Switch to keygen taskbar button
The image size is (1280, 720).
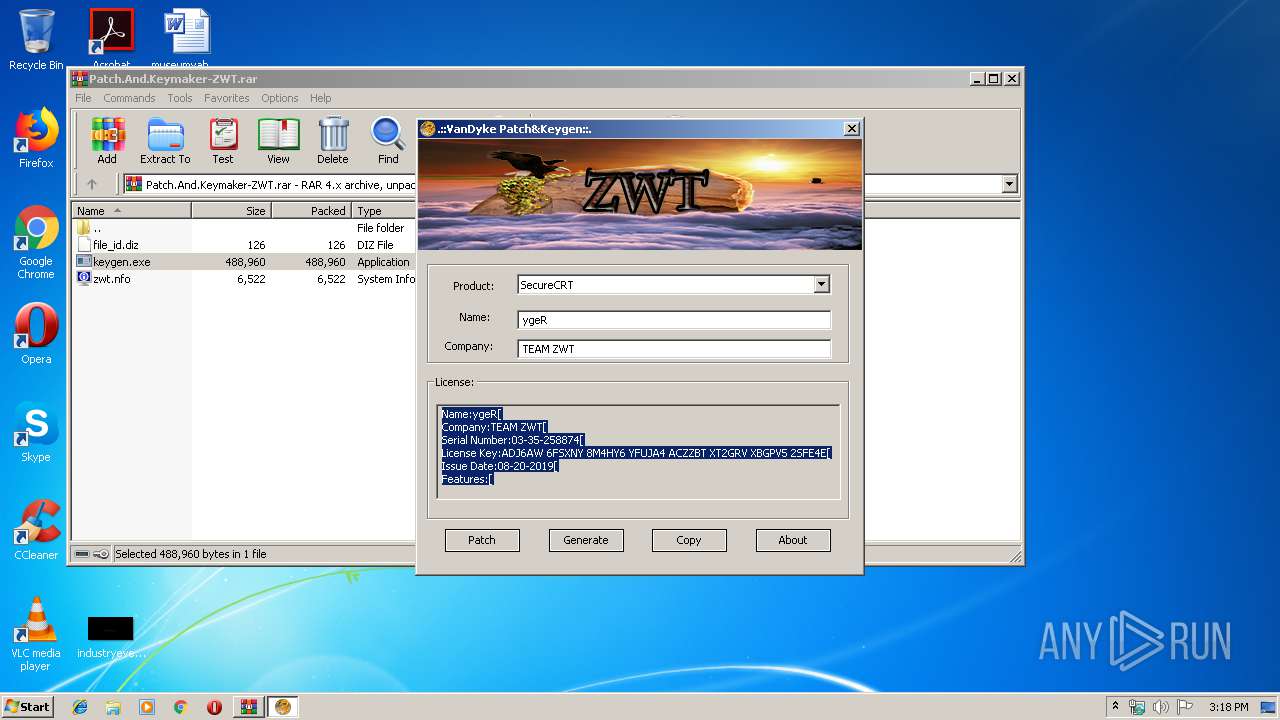click(x=283, y=707)
